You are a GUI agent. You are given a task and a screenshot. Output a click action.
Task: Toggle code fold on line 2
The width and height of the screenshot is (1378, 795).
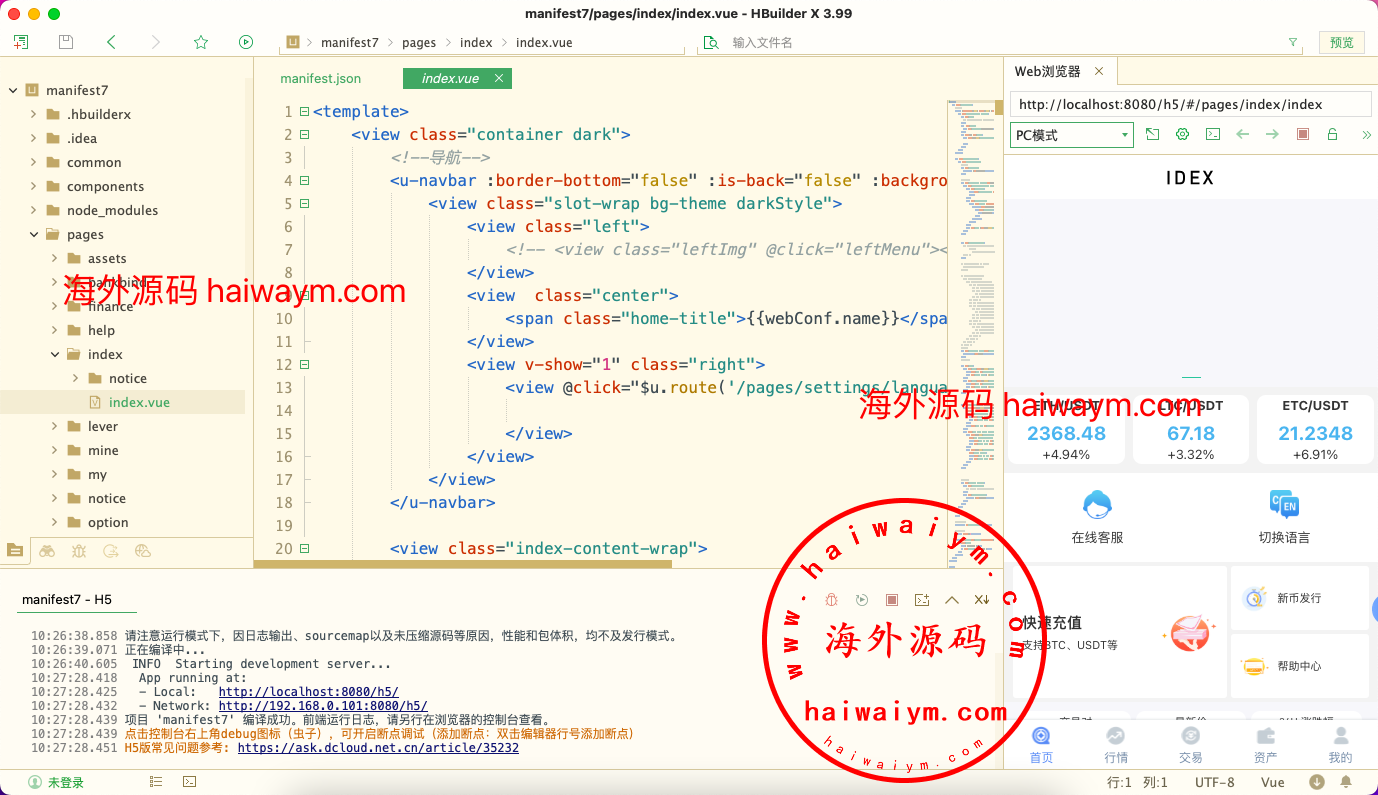tap(304, 135)
